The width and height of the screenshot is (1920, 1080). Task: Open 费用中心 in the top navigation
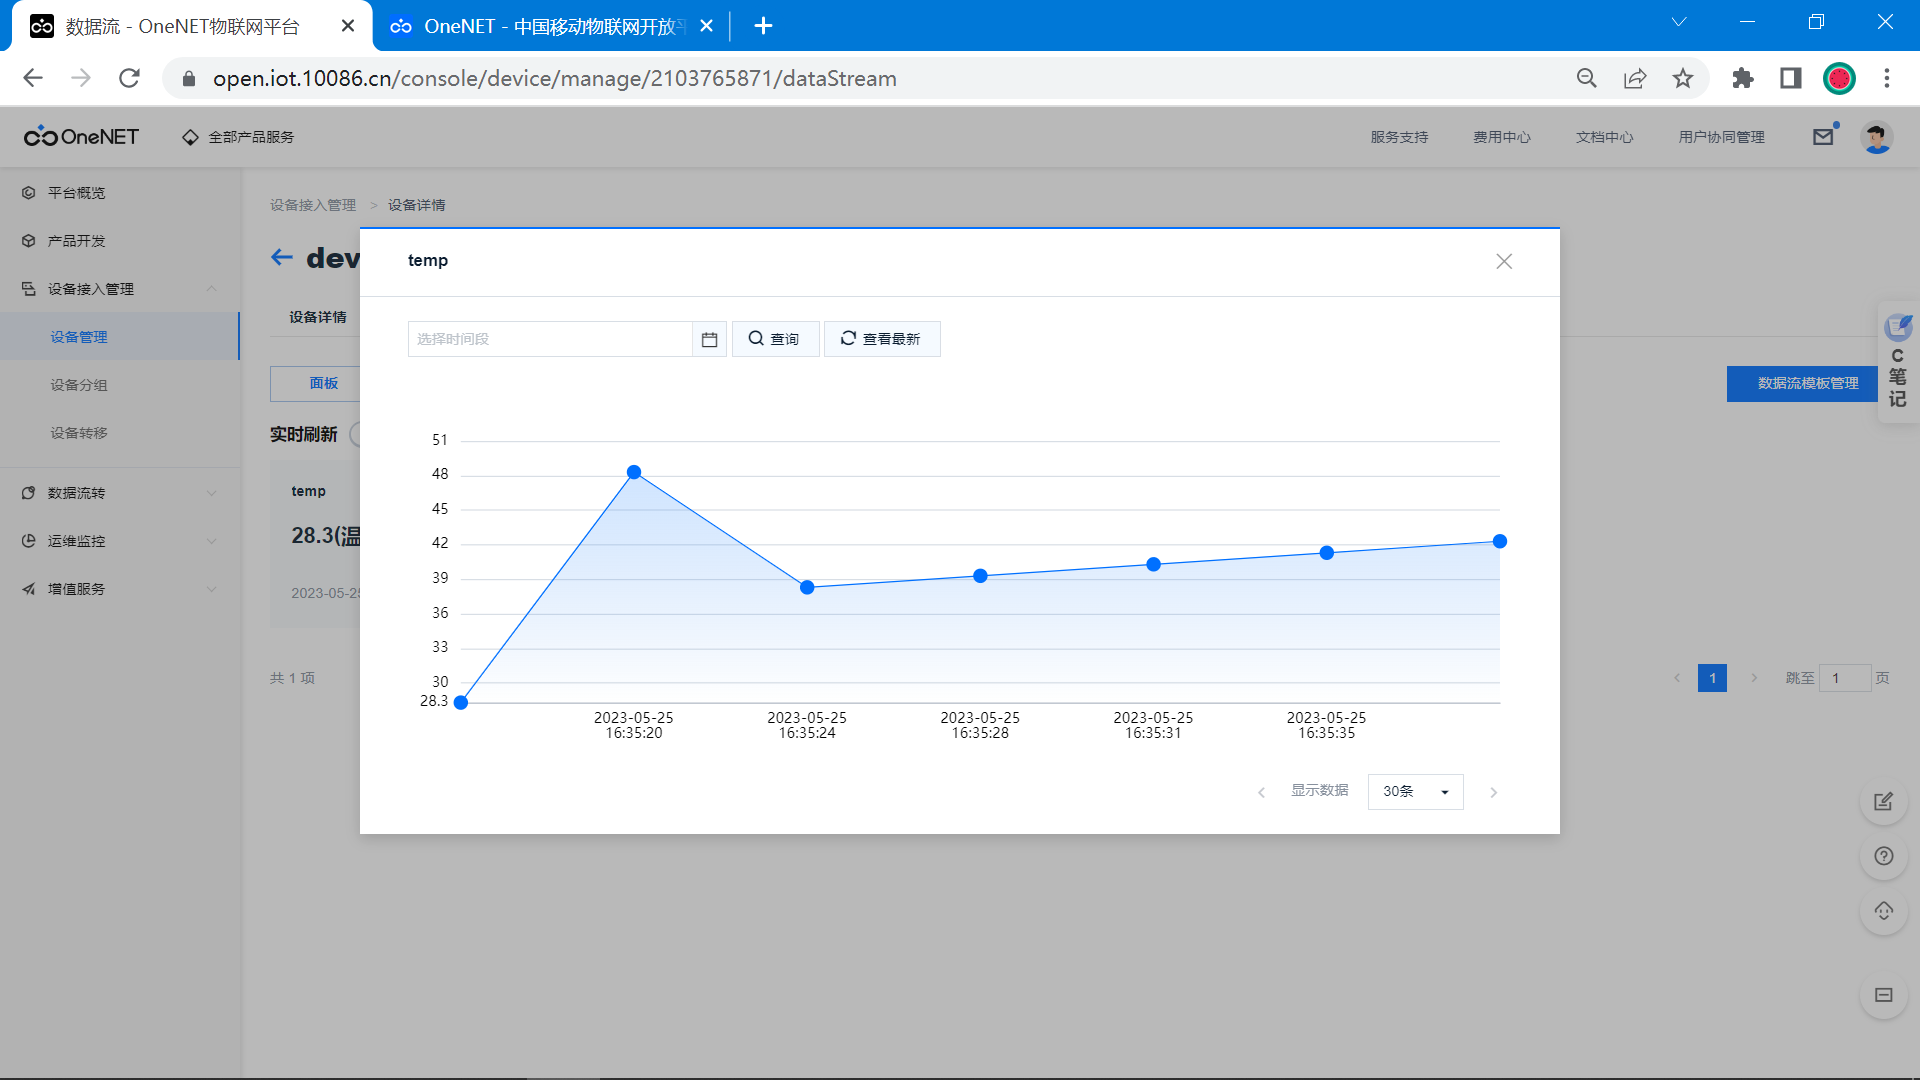(1501, 137)
